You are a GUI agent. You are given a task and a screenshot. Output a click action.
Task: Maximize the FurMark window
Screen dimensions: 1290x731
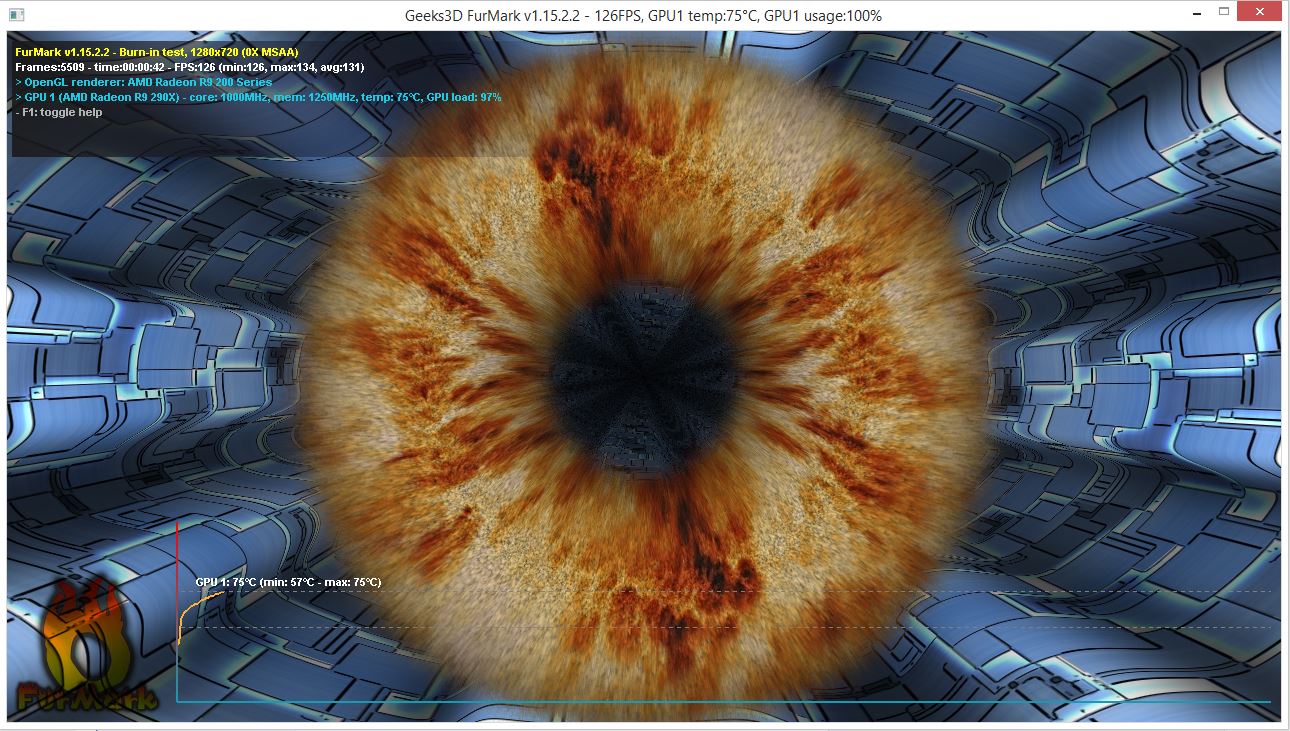click(1224, 13)
